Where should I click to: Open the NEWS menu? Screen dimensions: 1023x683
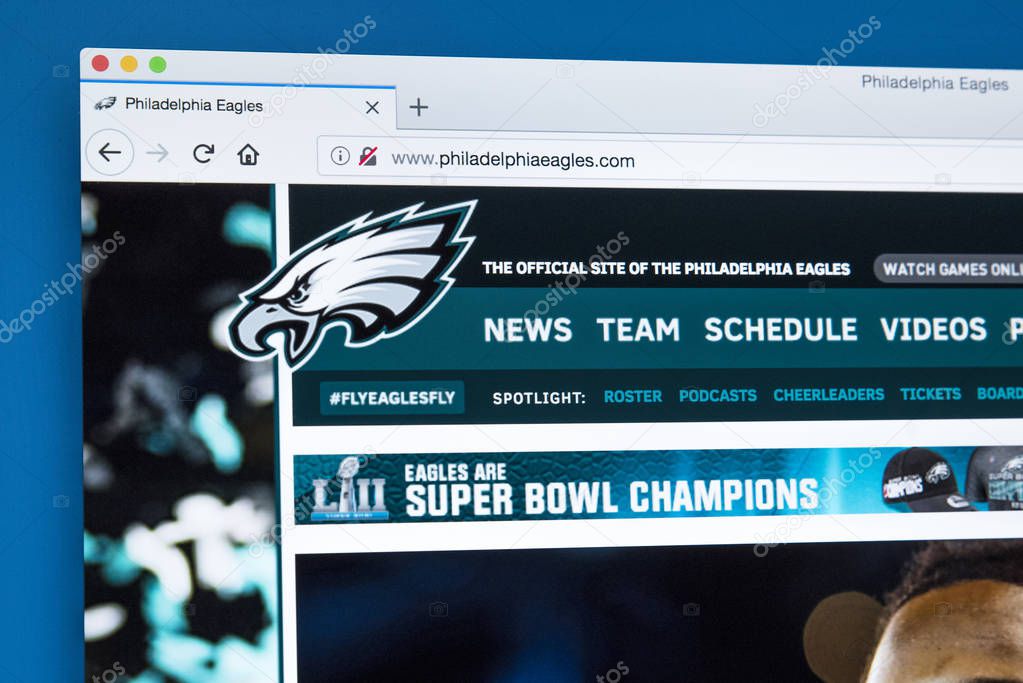pos(528,329)
